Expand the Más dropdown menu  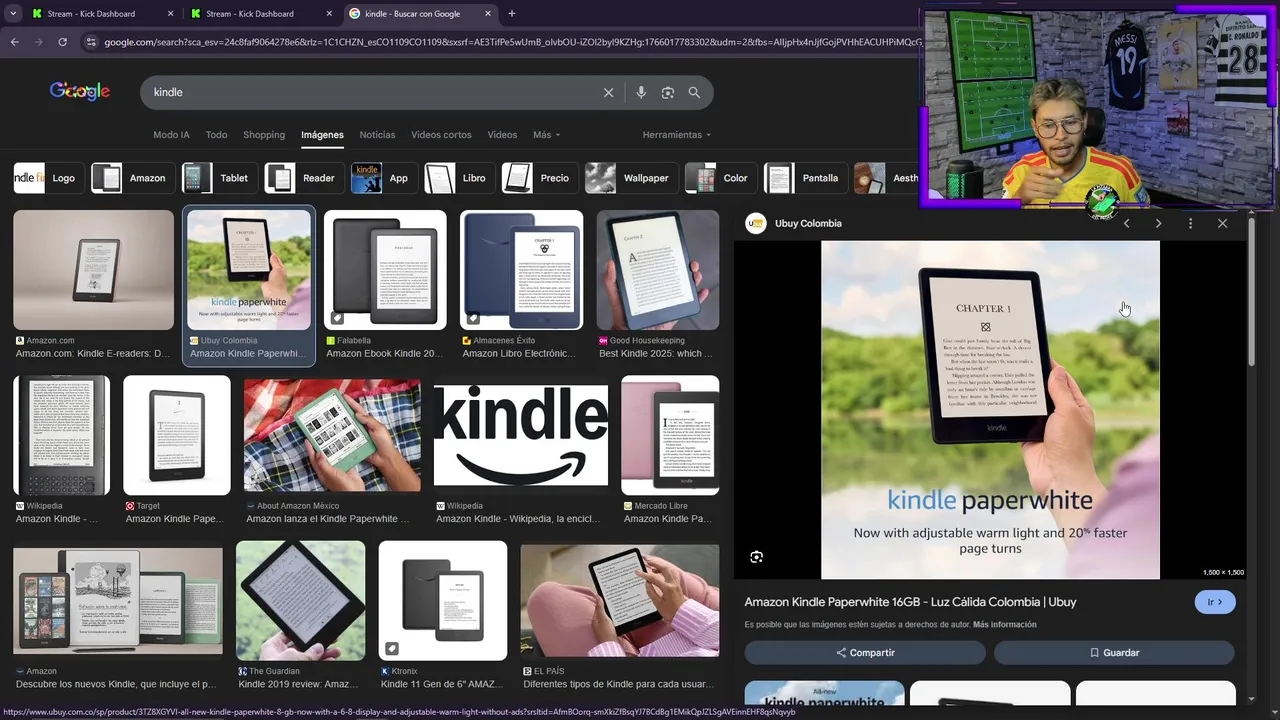tap(546, 135)
